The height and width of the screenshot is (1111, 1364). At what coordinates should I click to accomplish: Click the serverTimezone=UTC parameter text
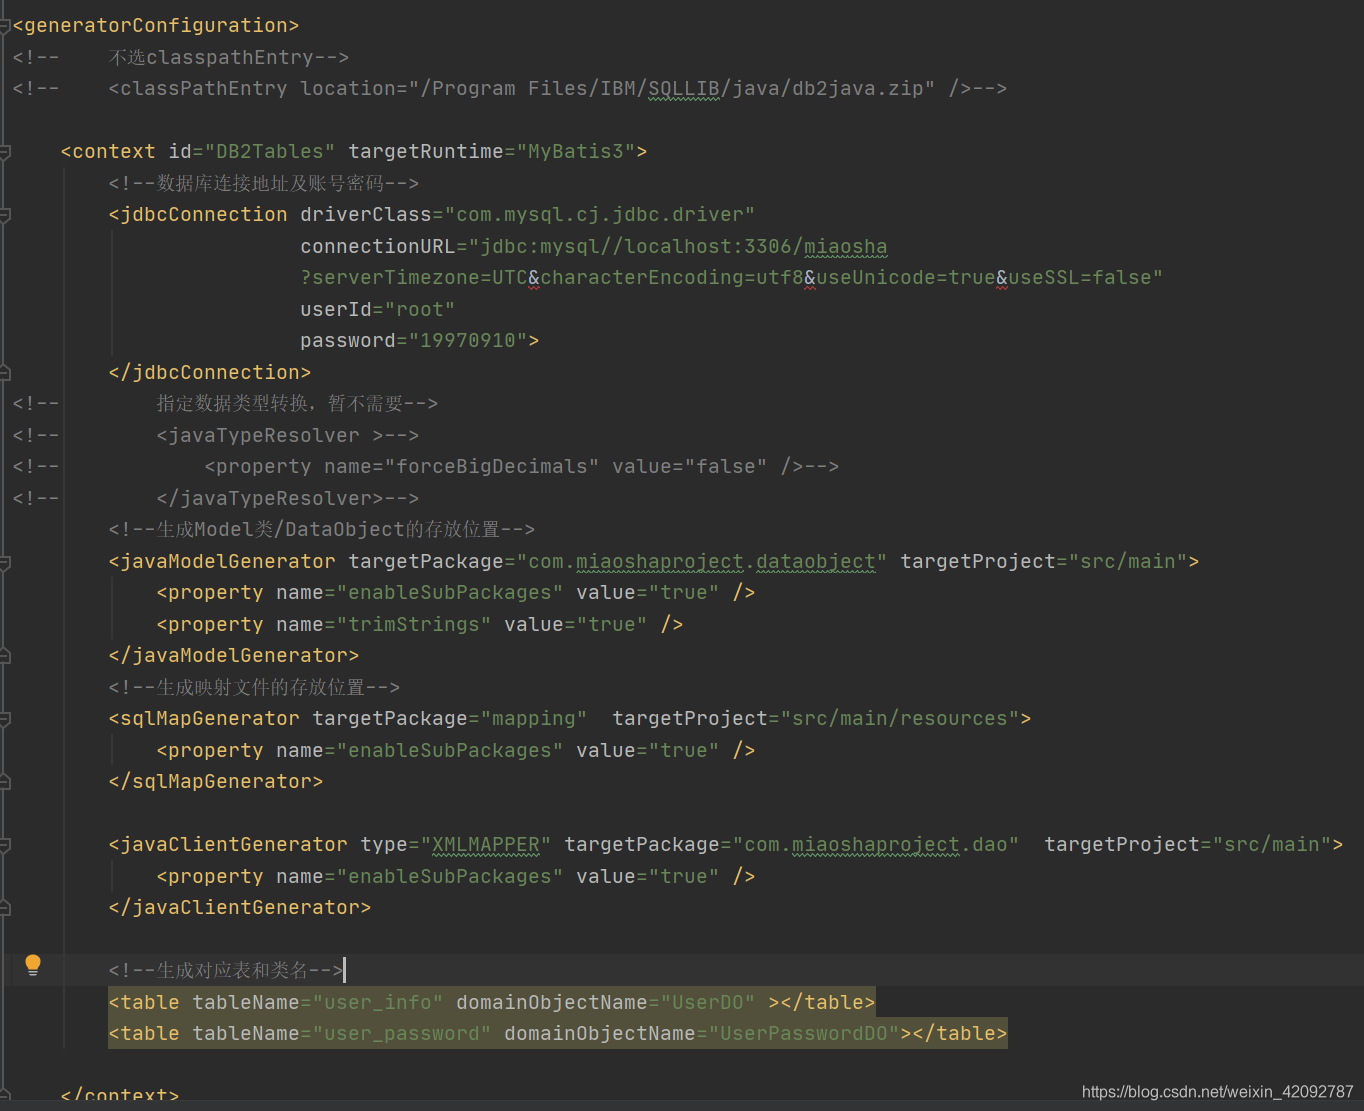(x=420, y=278)
